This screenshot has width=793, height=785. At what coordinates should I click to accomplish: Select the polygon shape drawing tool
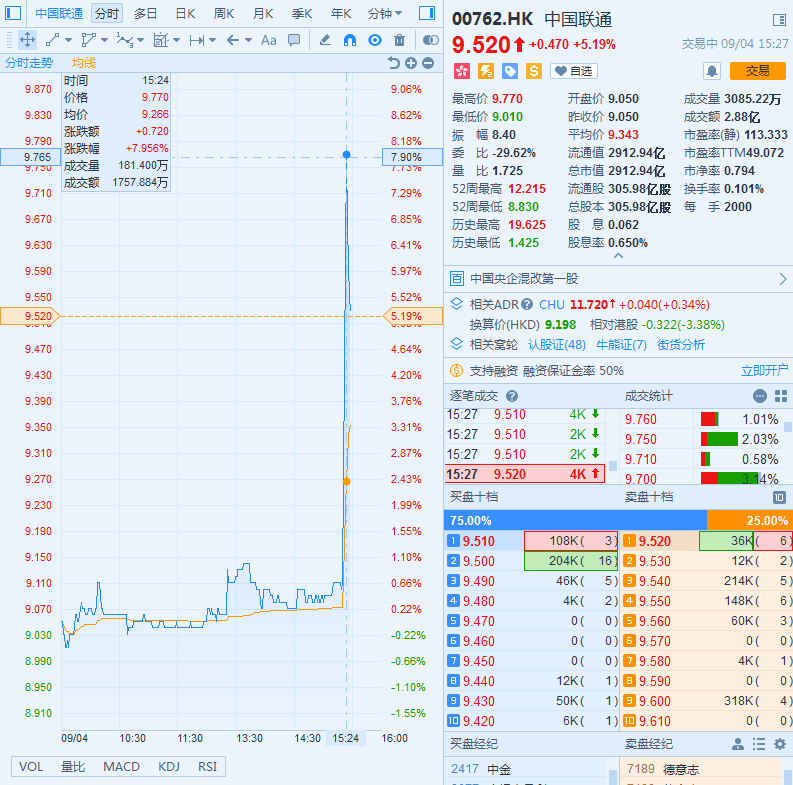[89, 40]
